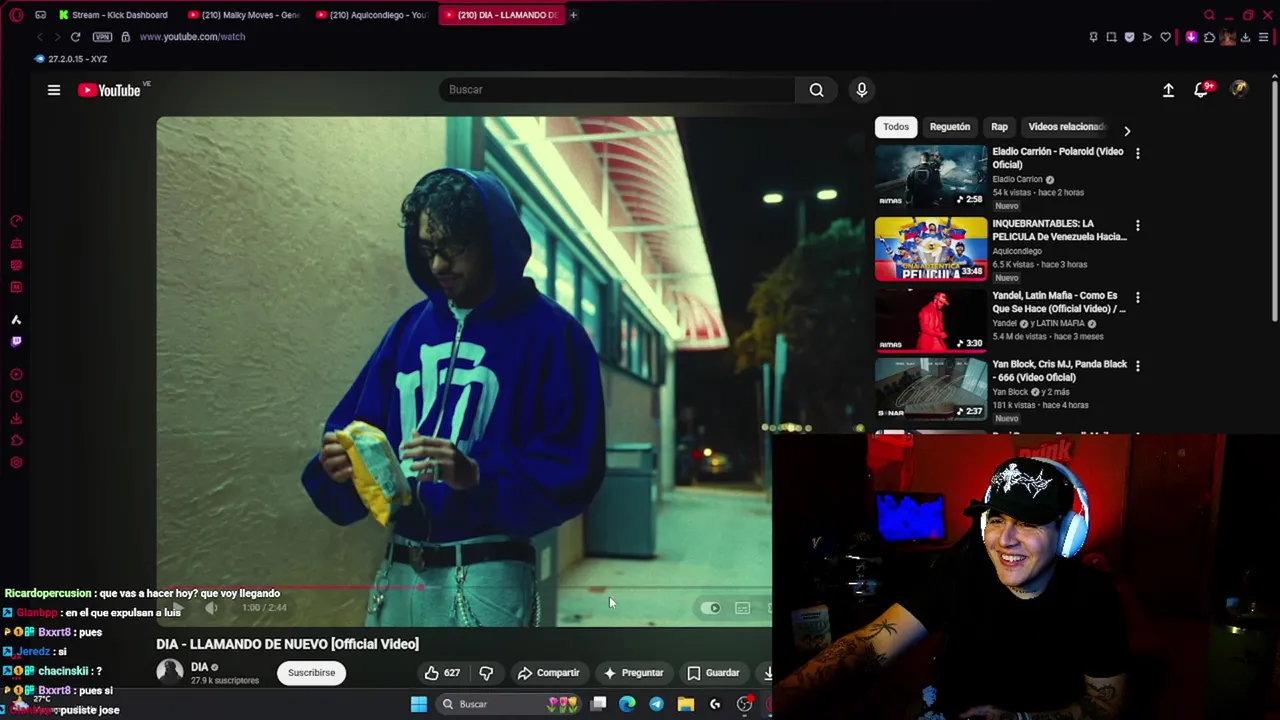Open INQUEBRANTABLES película video thumbnail

click(x=930, y=248)
